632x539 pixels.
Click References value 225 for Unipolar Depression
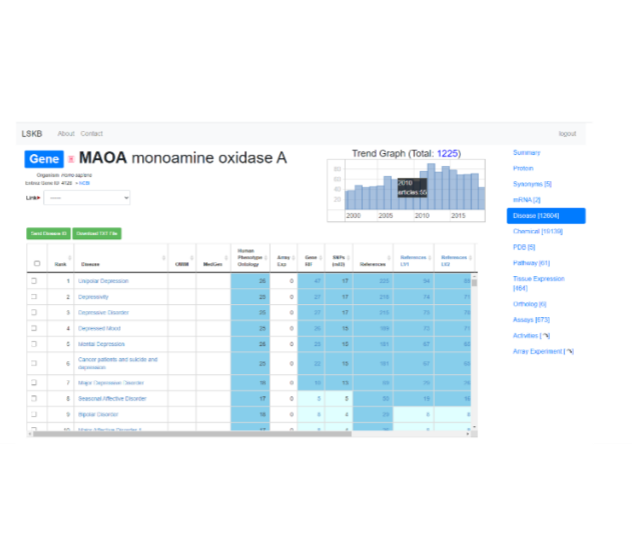point(384,281)
